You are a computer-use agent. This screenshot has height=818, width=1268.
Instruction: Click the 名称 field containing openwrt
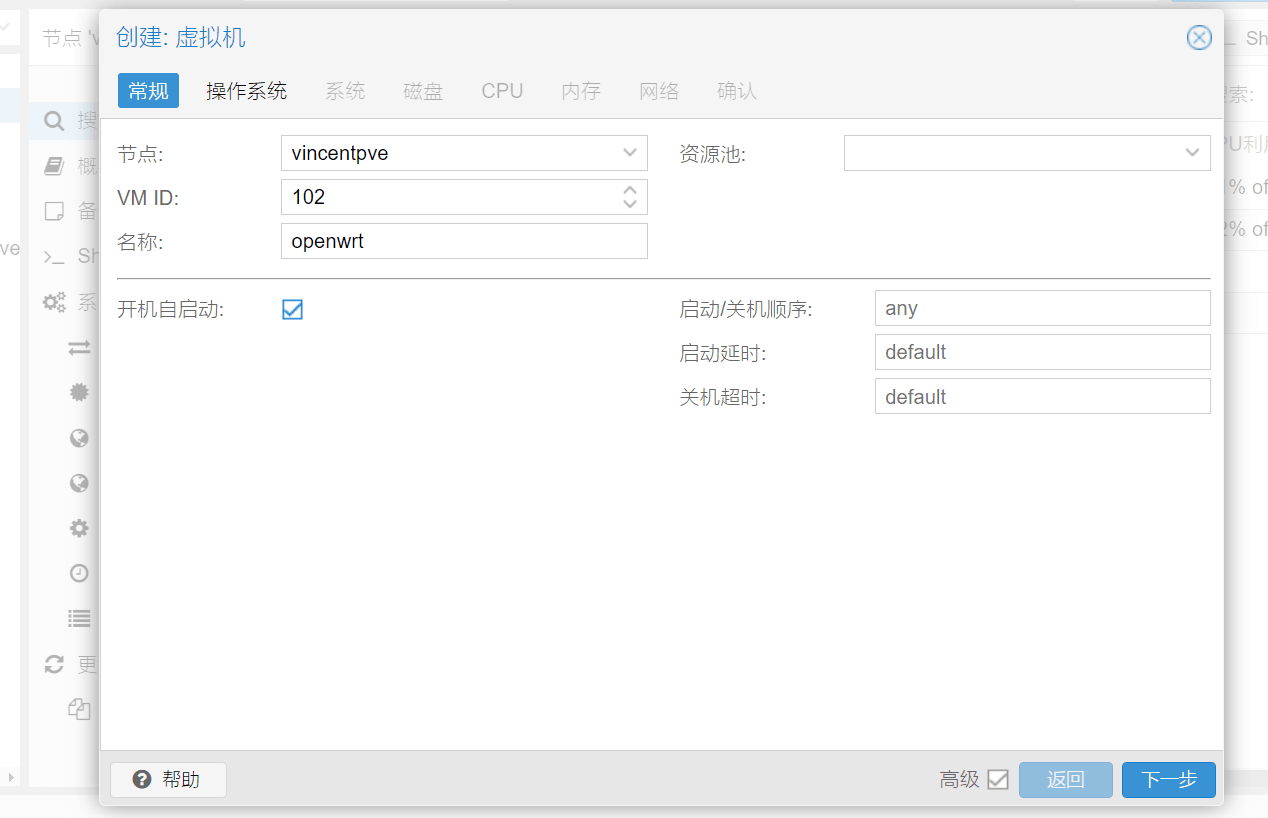[464, 241]
